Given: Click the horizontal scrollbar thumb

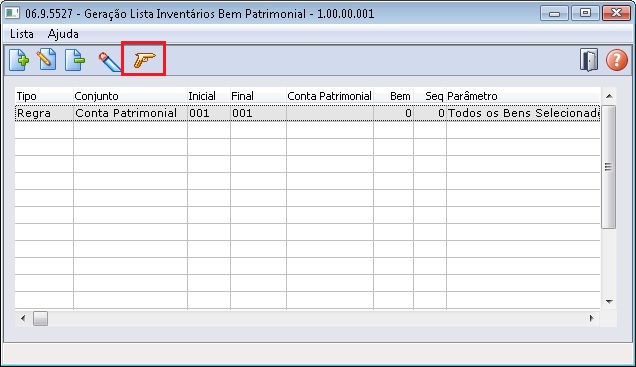Looking at the screenshot, I should 40,318.
